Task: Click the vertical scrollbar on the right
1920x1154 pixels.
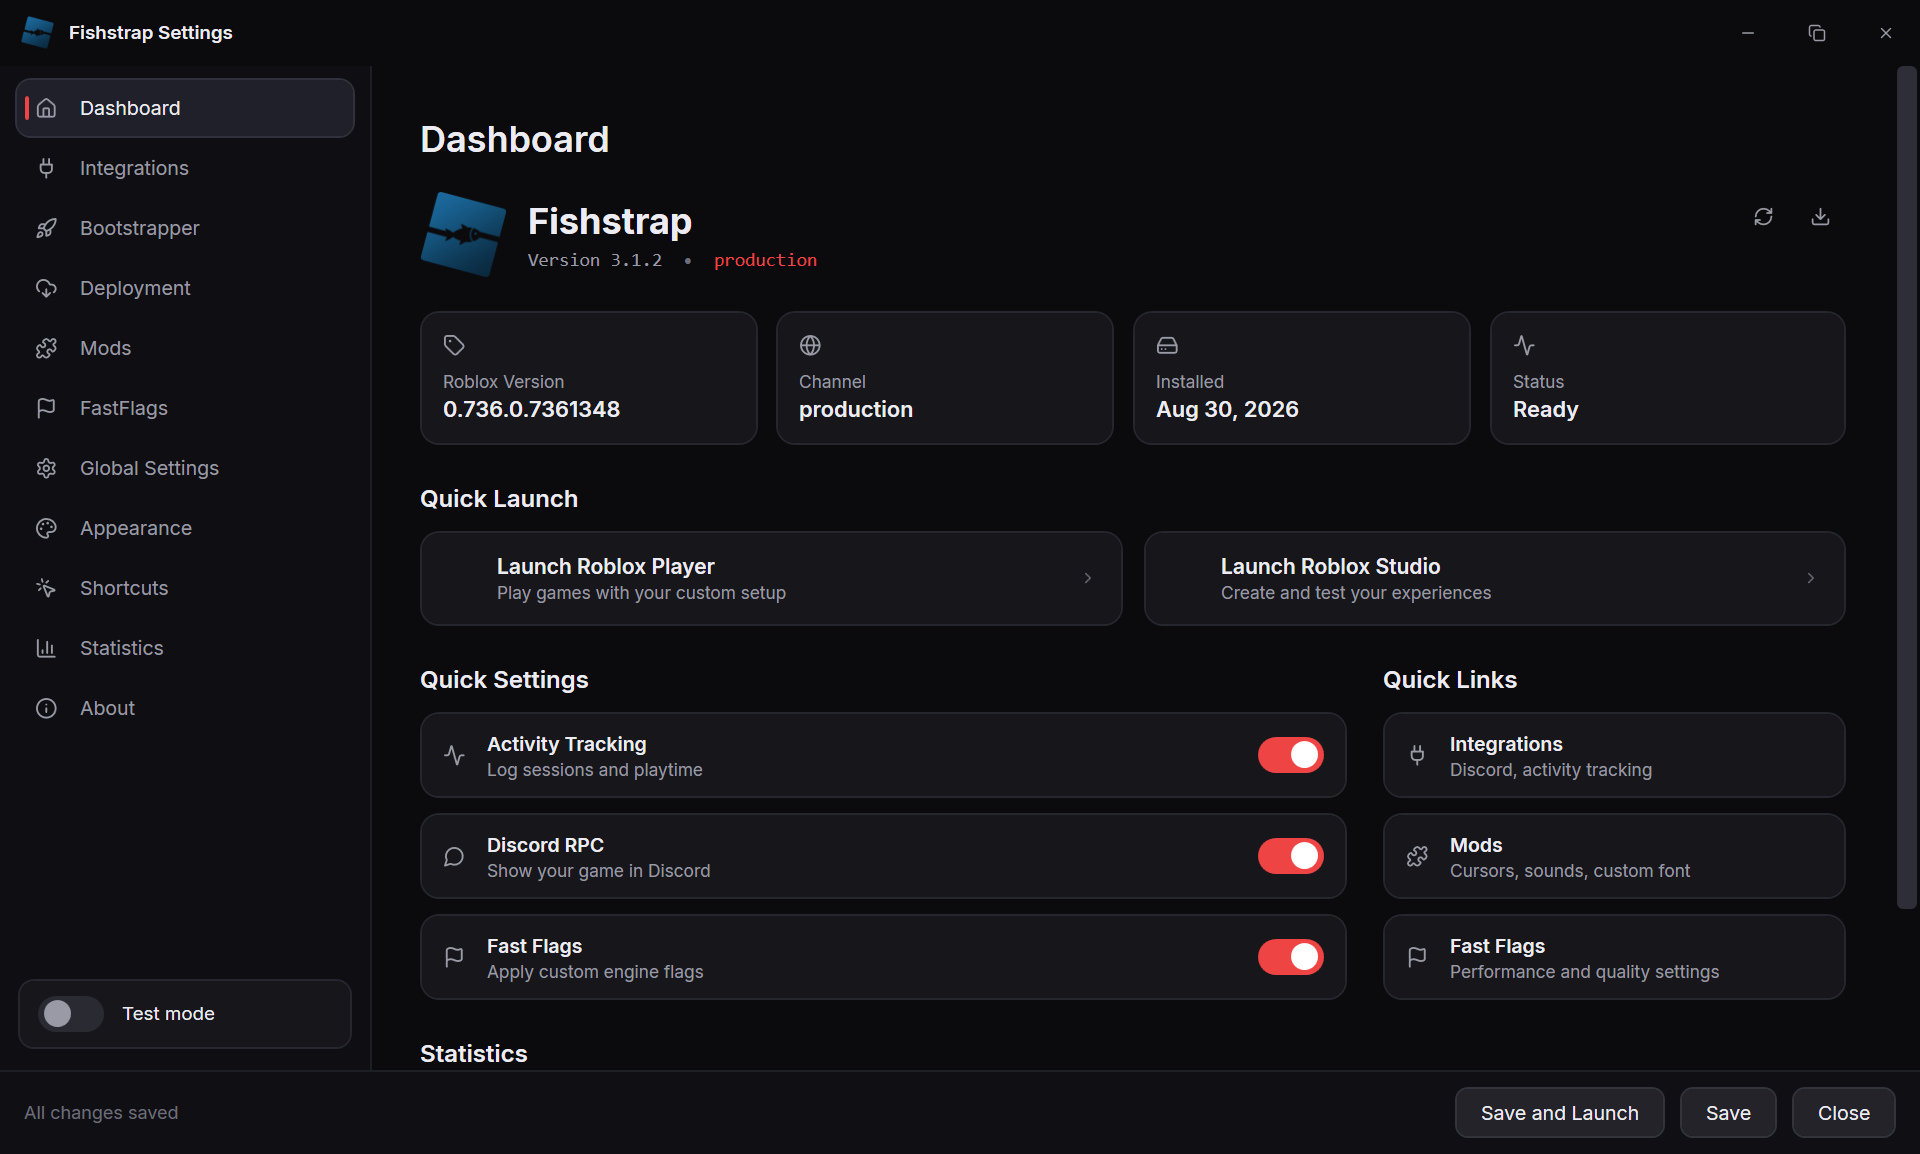Action: (1906, 488)
